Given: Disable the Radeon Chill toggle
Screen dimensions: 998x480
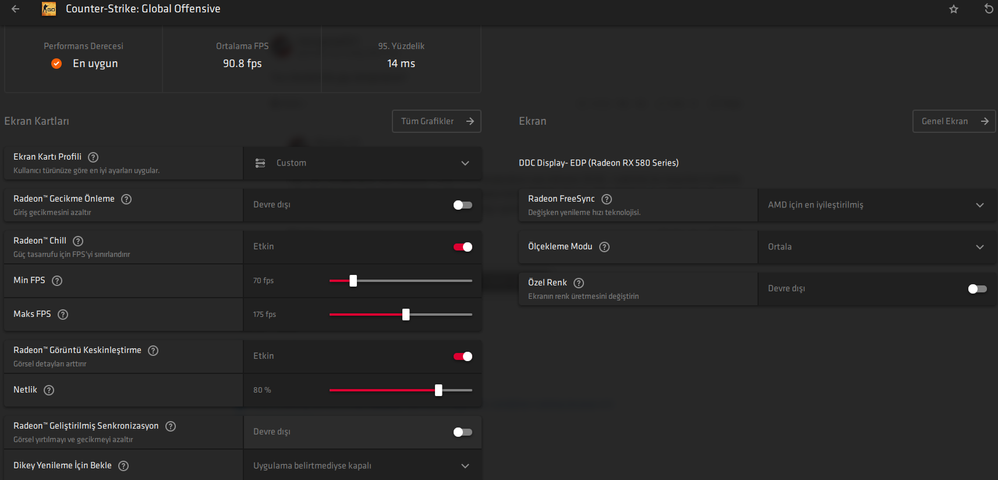Looking at the screenshot, I should pyautogui.click(x=463, y=246).
